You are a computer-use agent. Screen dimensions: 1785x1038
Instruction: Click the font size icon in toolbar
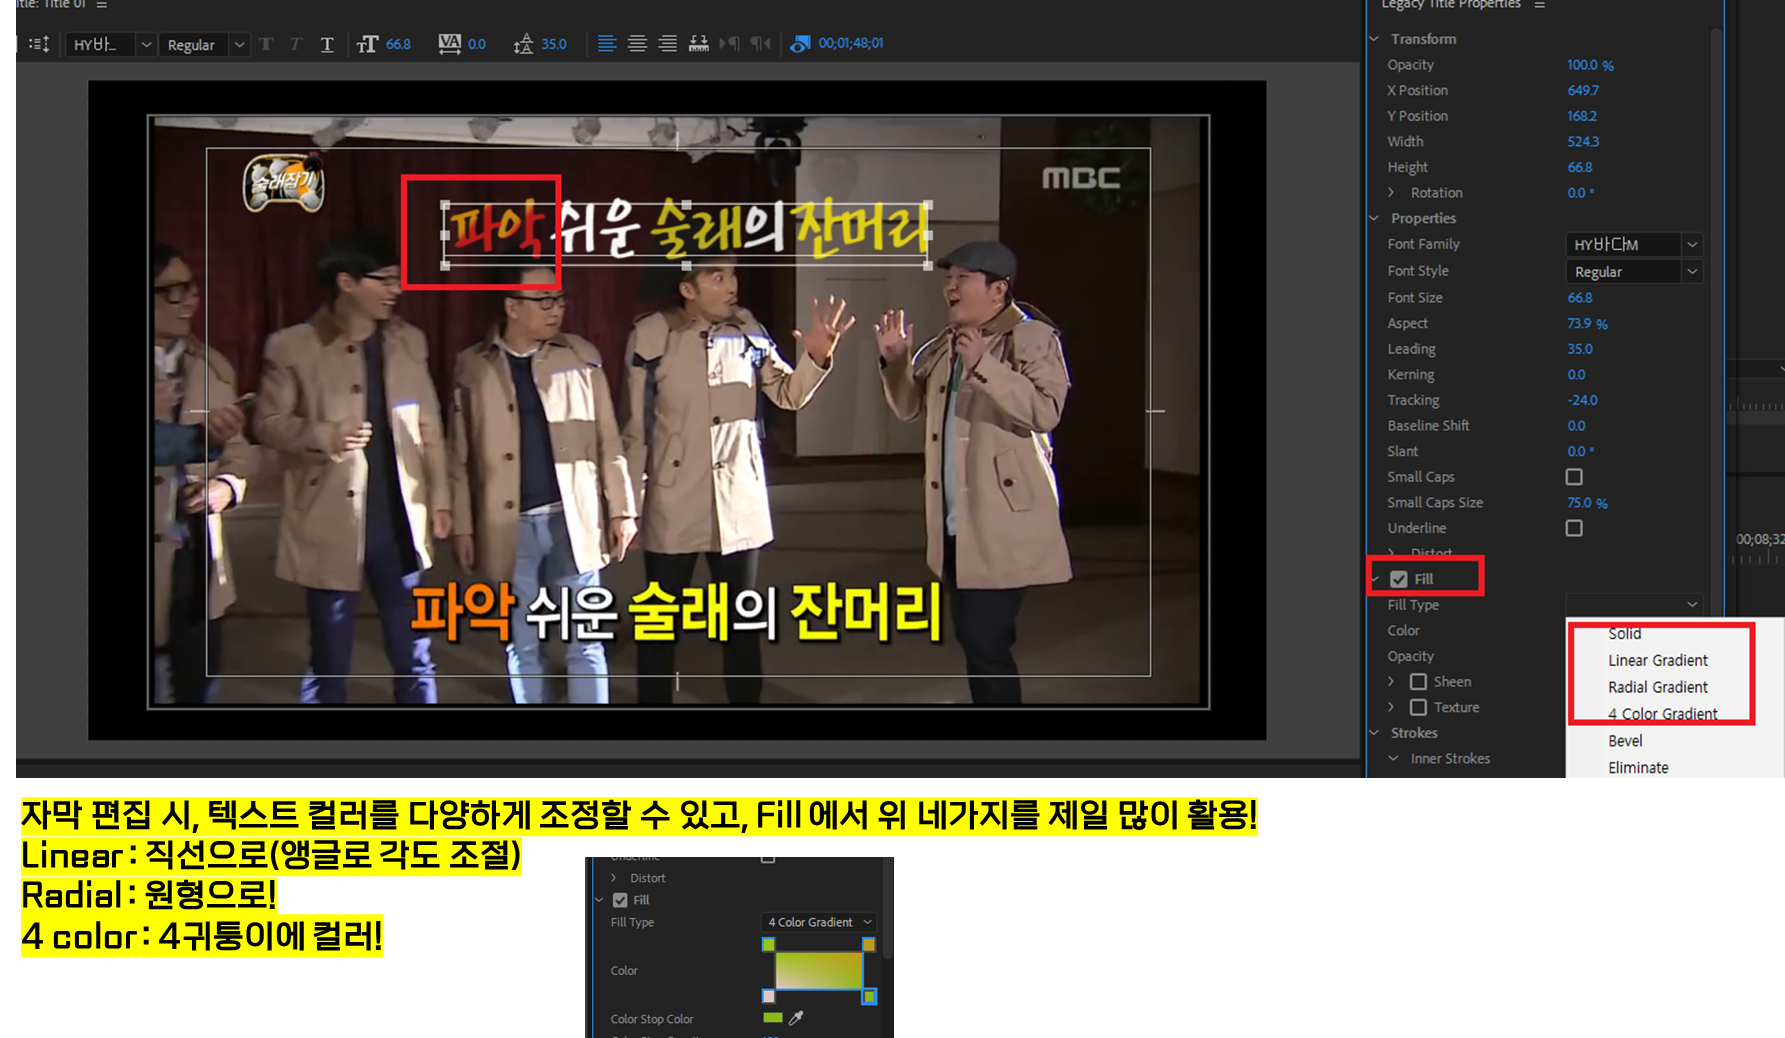(x=368, y=44)
